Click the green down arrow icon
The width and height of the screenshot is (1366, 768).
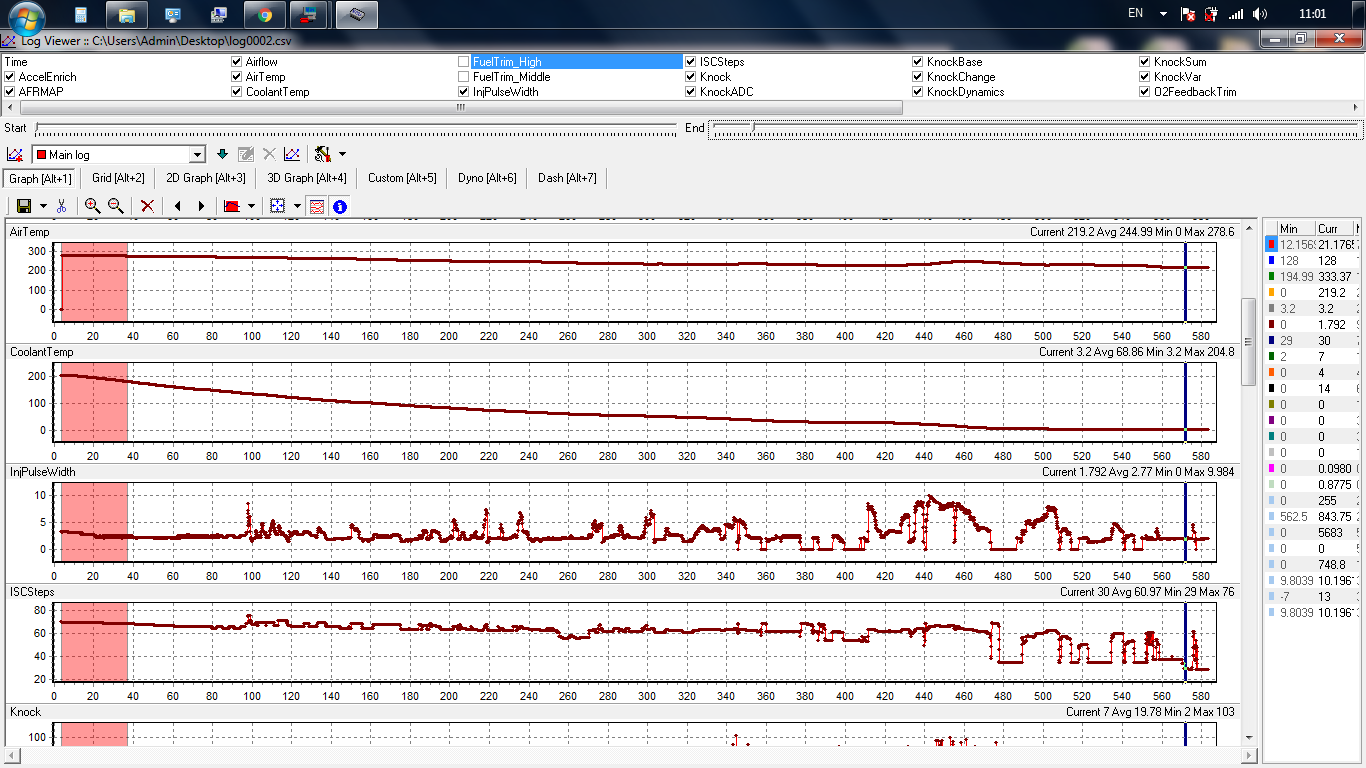click(222, 154)
